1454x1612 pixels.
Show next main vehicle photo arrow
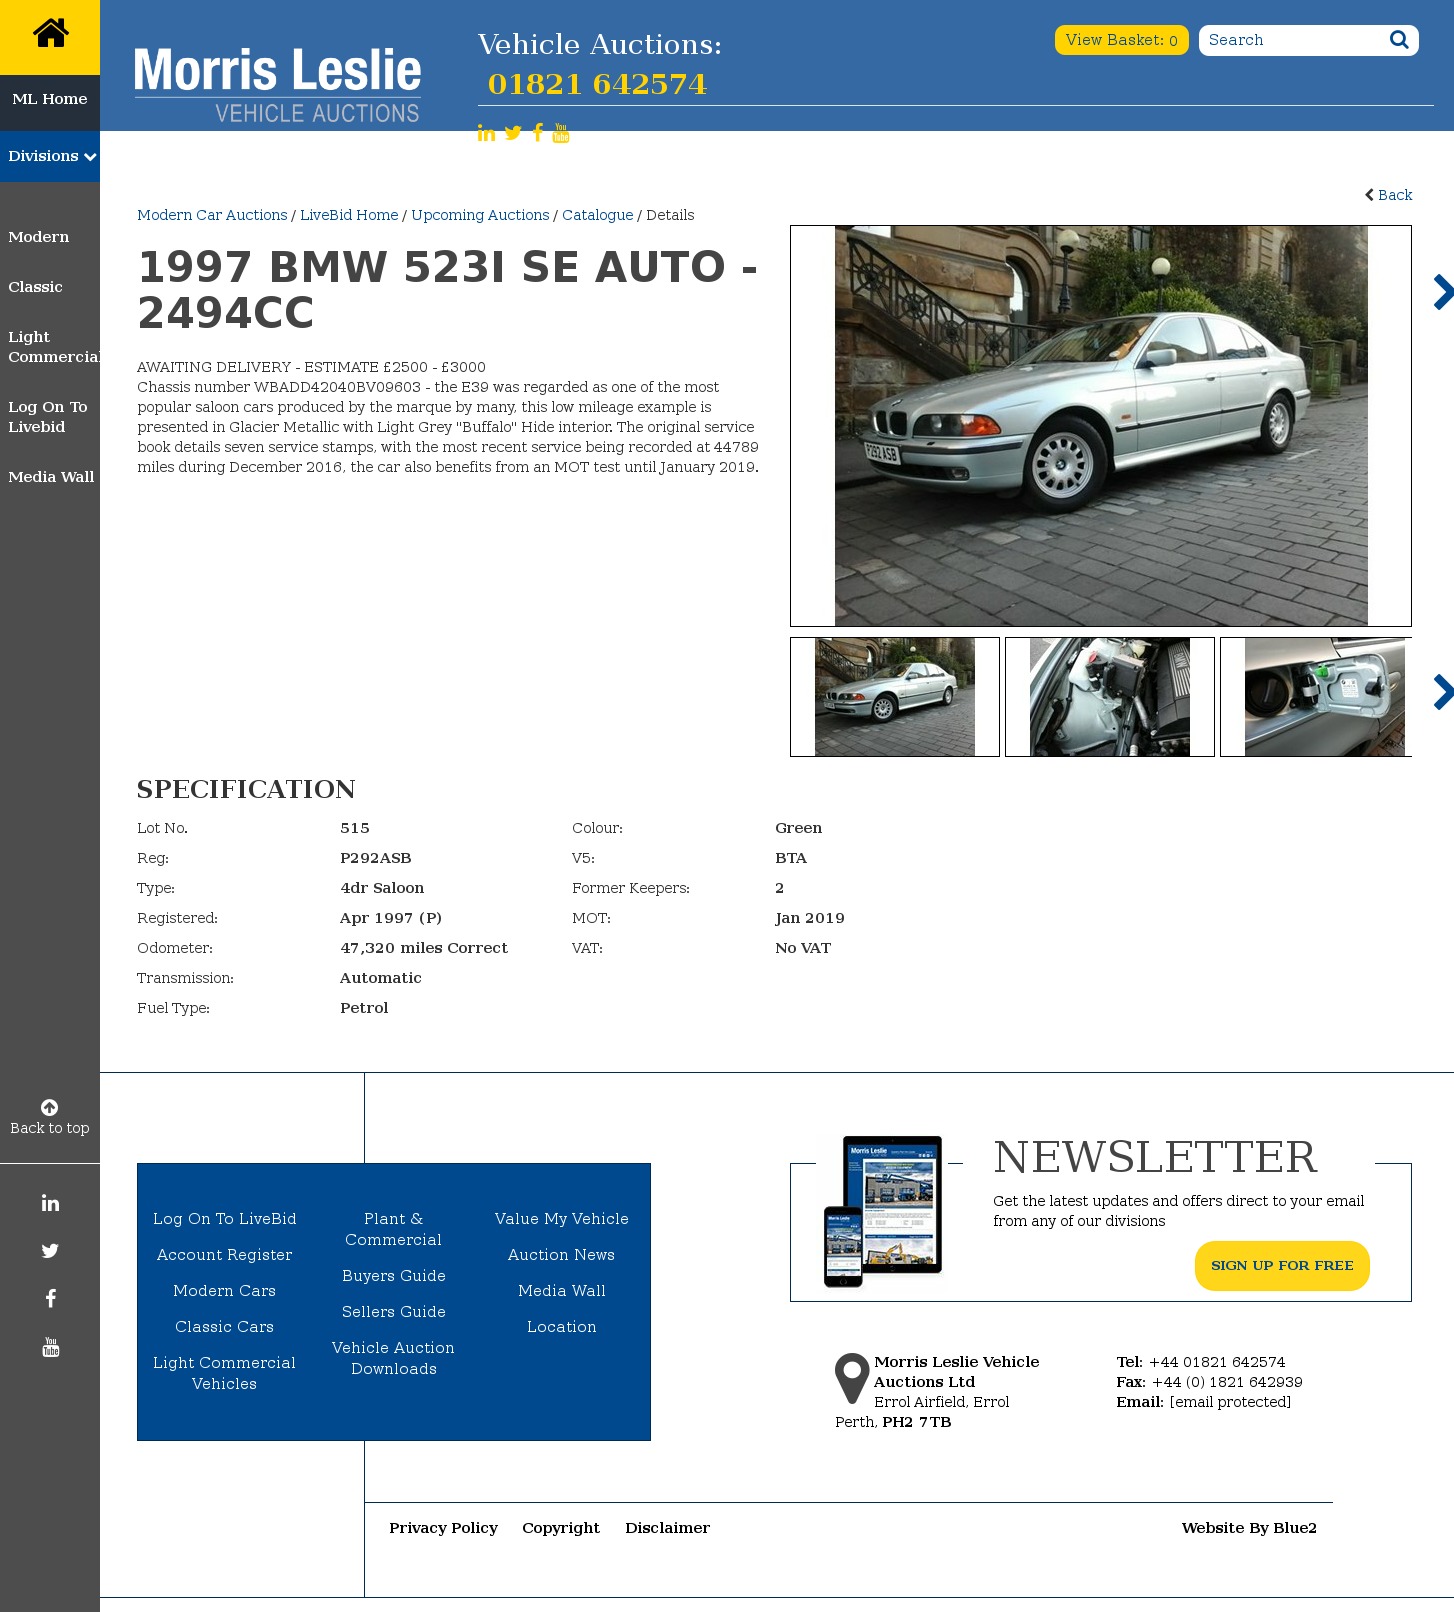click(x=1443, y=292)
